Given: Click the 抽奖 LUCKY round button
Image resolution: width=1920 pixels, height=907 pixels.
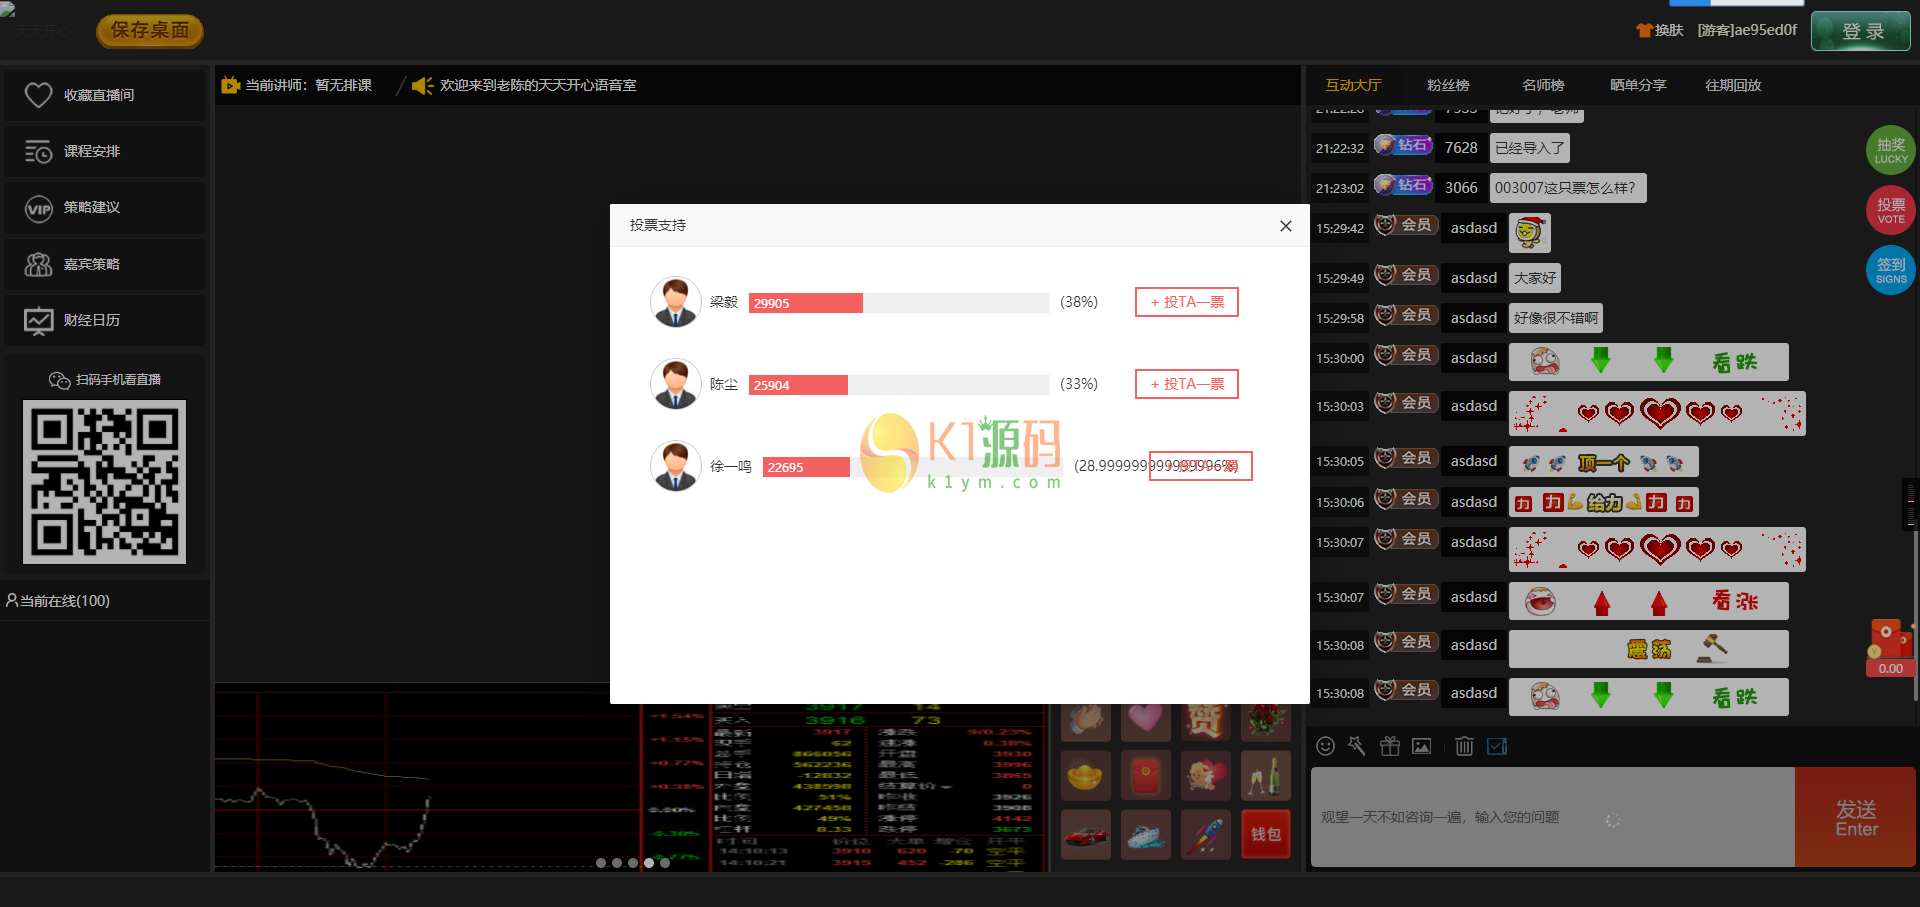Looking at the screenshot, I should coord(1890,150).
